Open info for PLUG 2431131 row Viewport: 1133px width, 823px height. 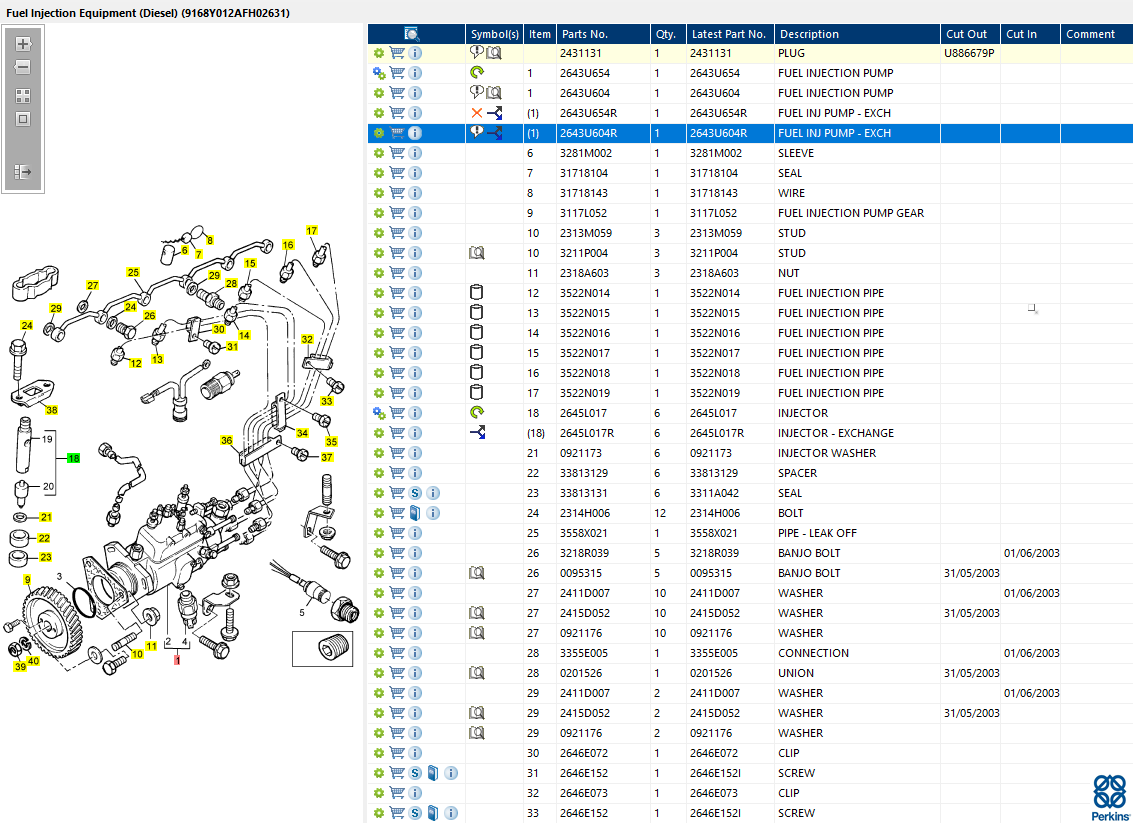(x=415, y=53)
